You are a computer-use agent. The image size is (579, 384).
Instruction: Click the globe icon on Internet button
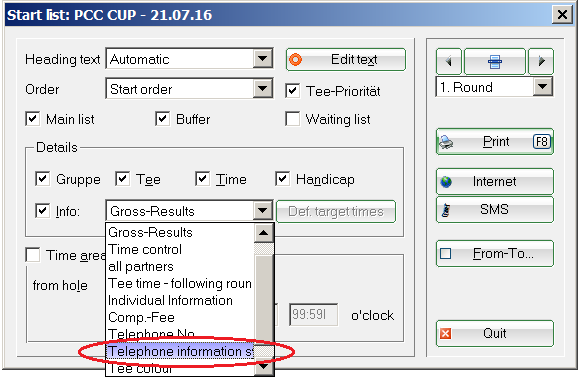pos(446,181)
